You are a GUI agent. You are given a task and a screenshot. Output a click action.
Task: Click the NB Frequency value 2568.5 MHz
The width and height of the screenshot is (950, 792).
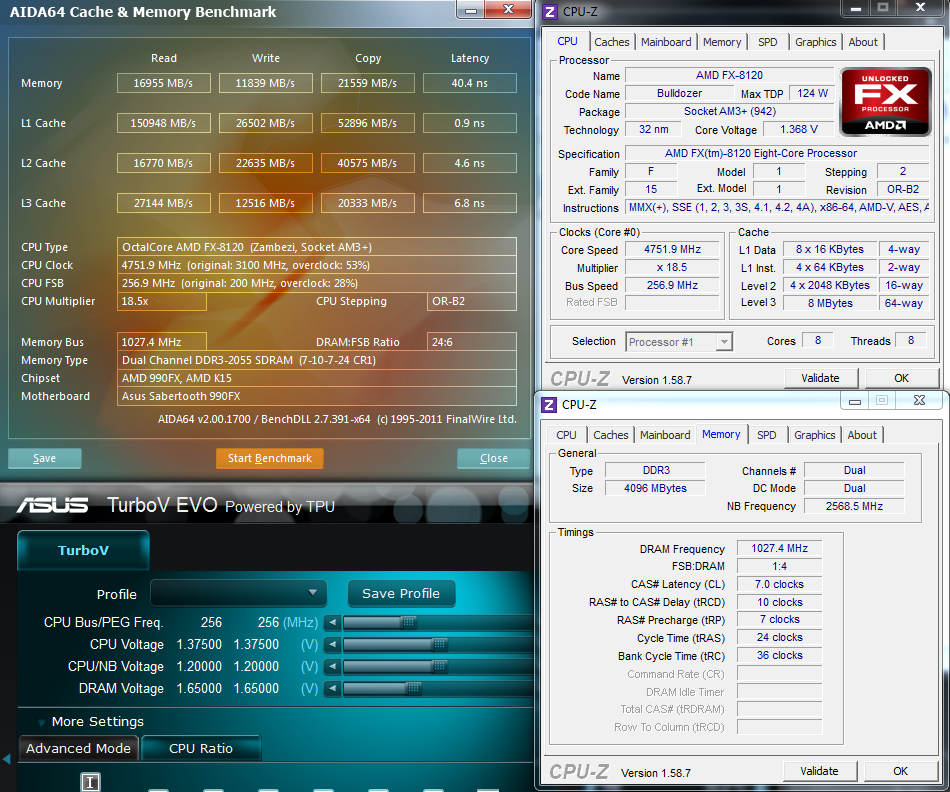coord(854,506)
